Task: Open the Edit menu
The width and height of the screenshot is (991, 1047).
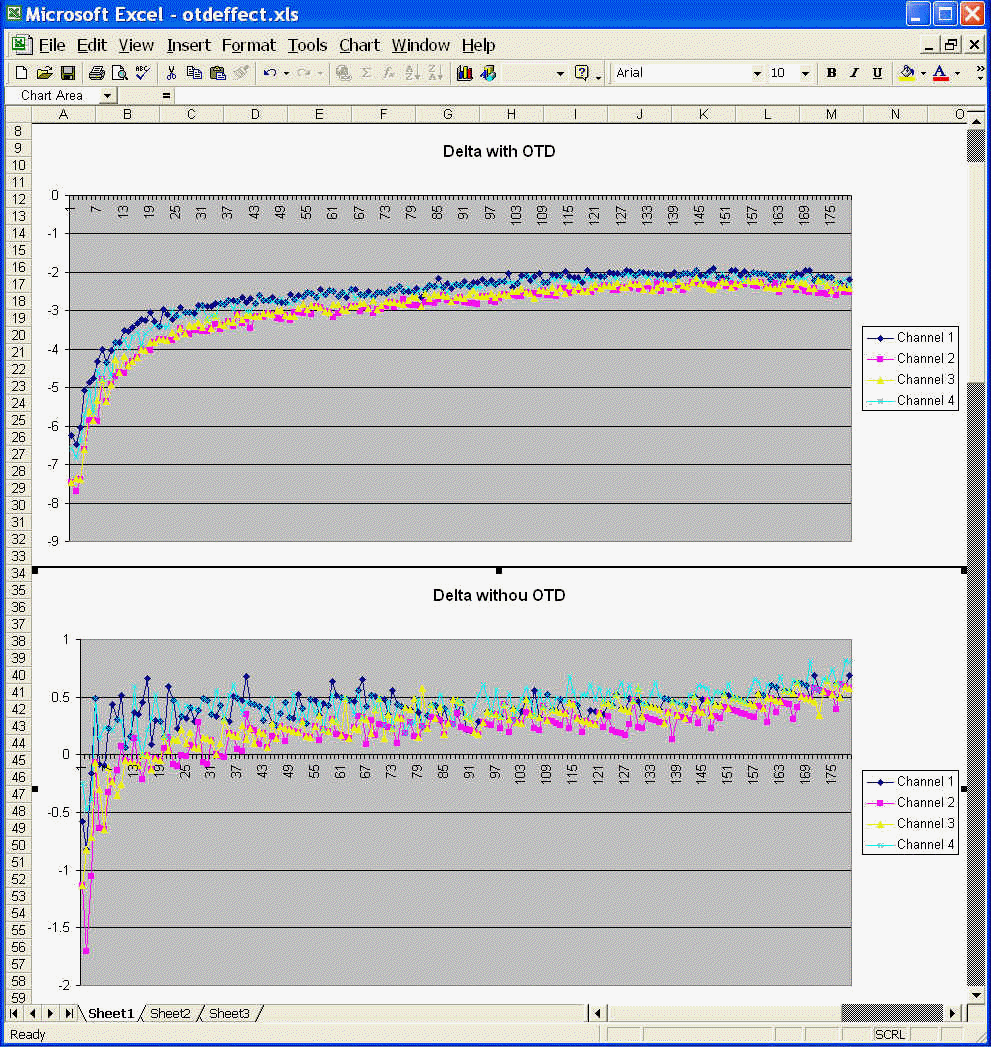Action: point(91,45)
